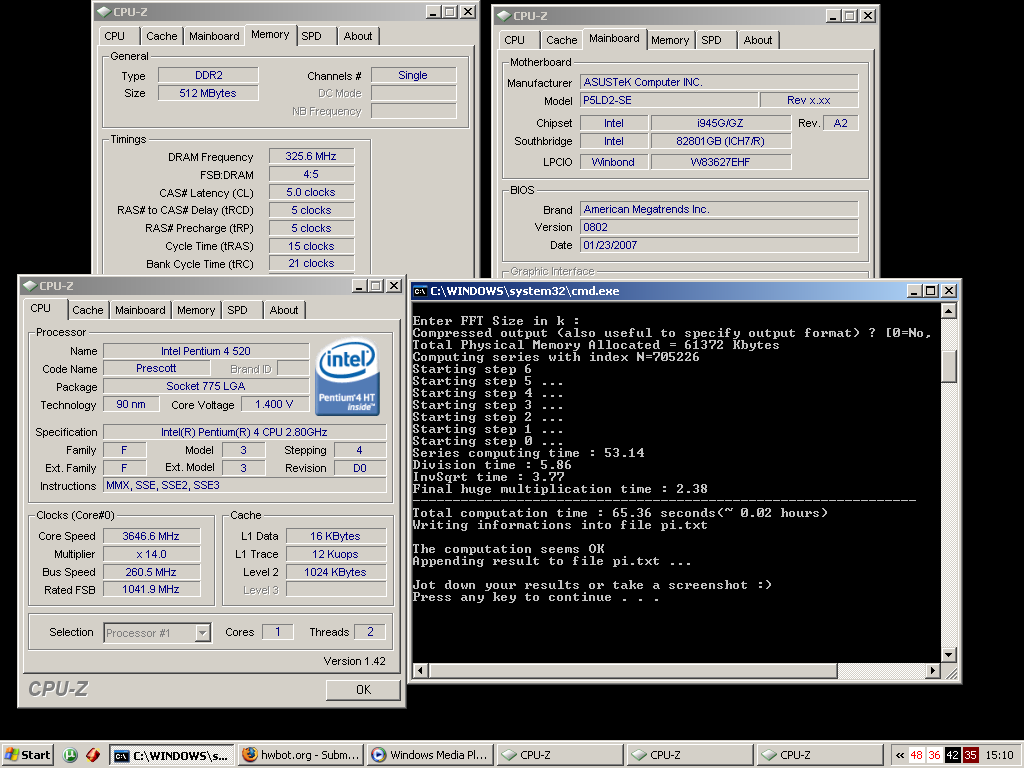
Task: Click Manufacturer field ASUSTeK Computer INC.
Action: [x=719, y=82]
